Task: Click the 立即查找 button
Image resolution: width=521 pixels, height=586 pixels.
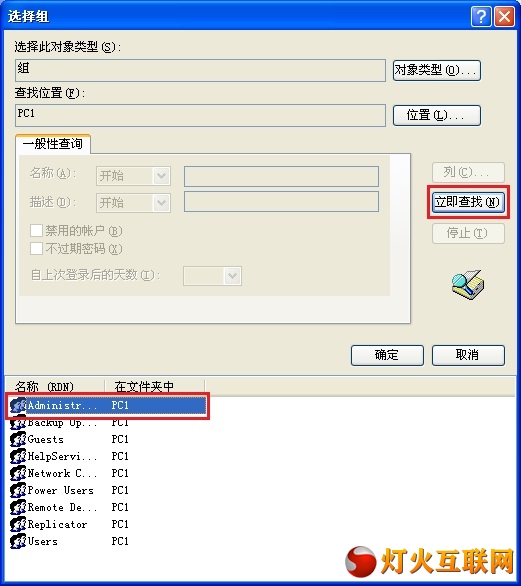Action: (x=468, y=202)
